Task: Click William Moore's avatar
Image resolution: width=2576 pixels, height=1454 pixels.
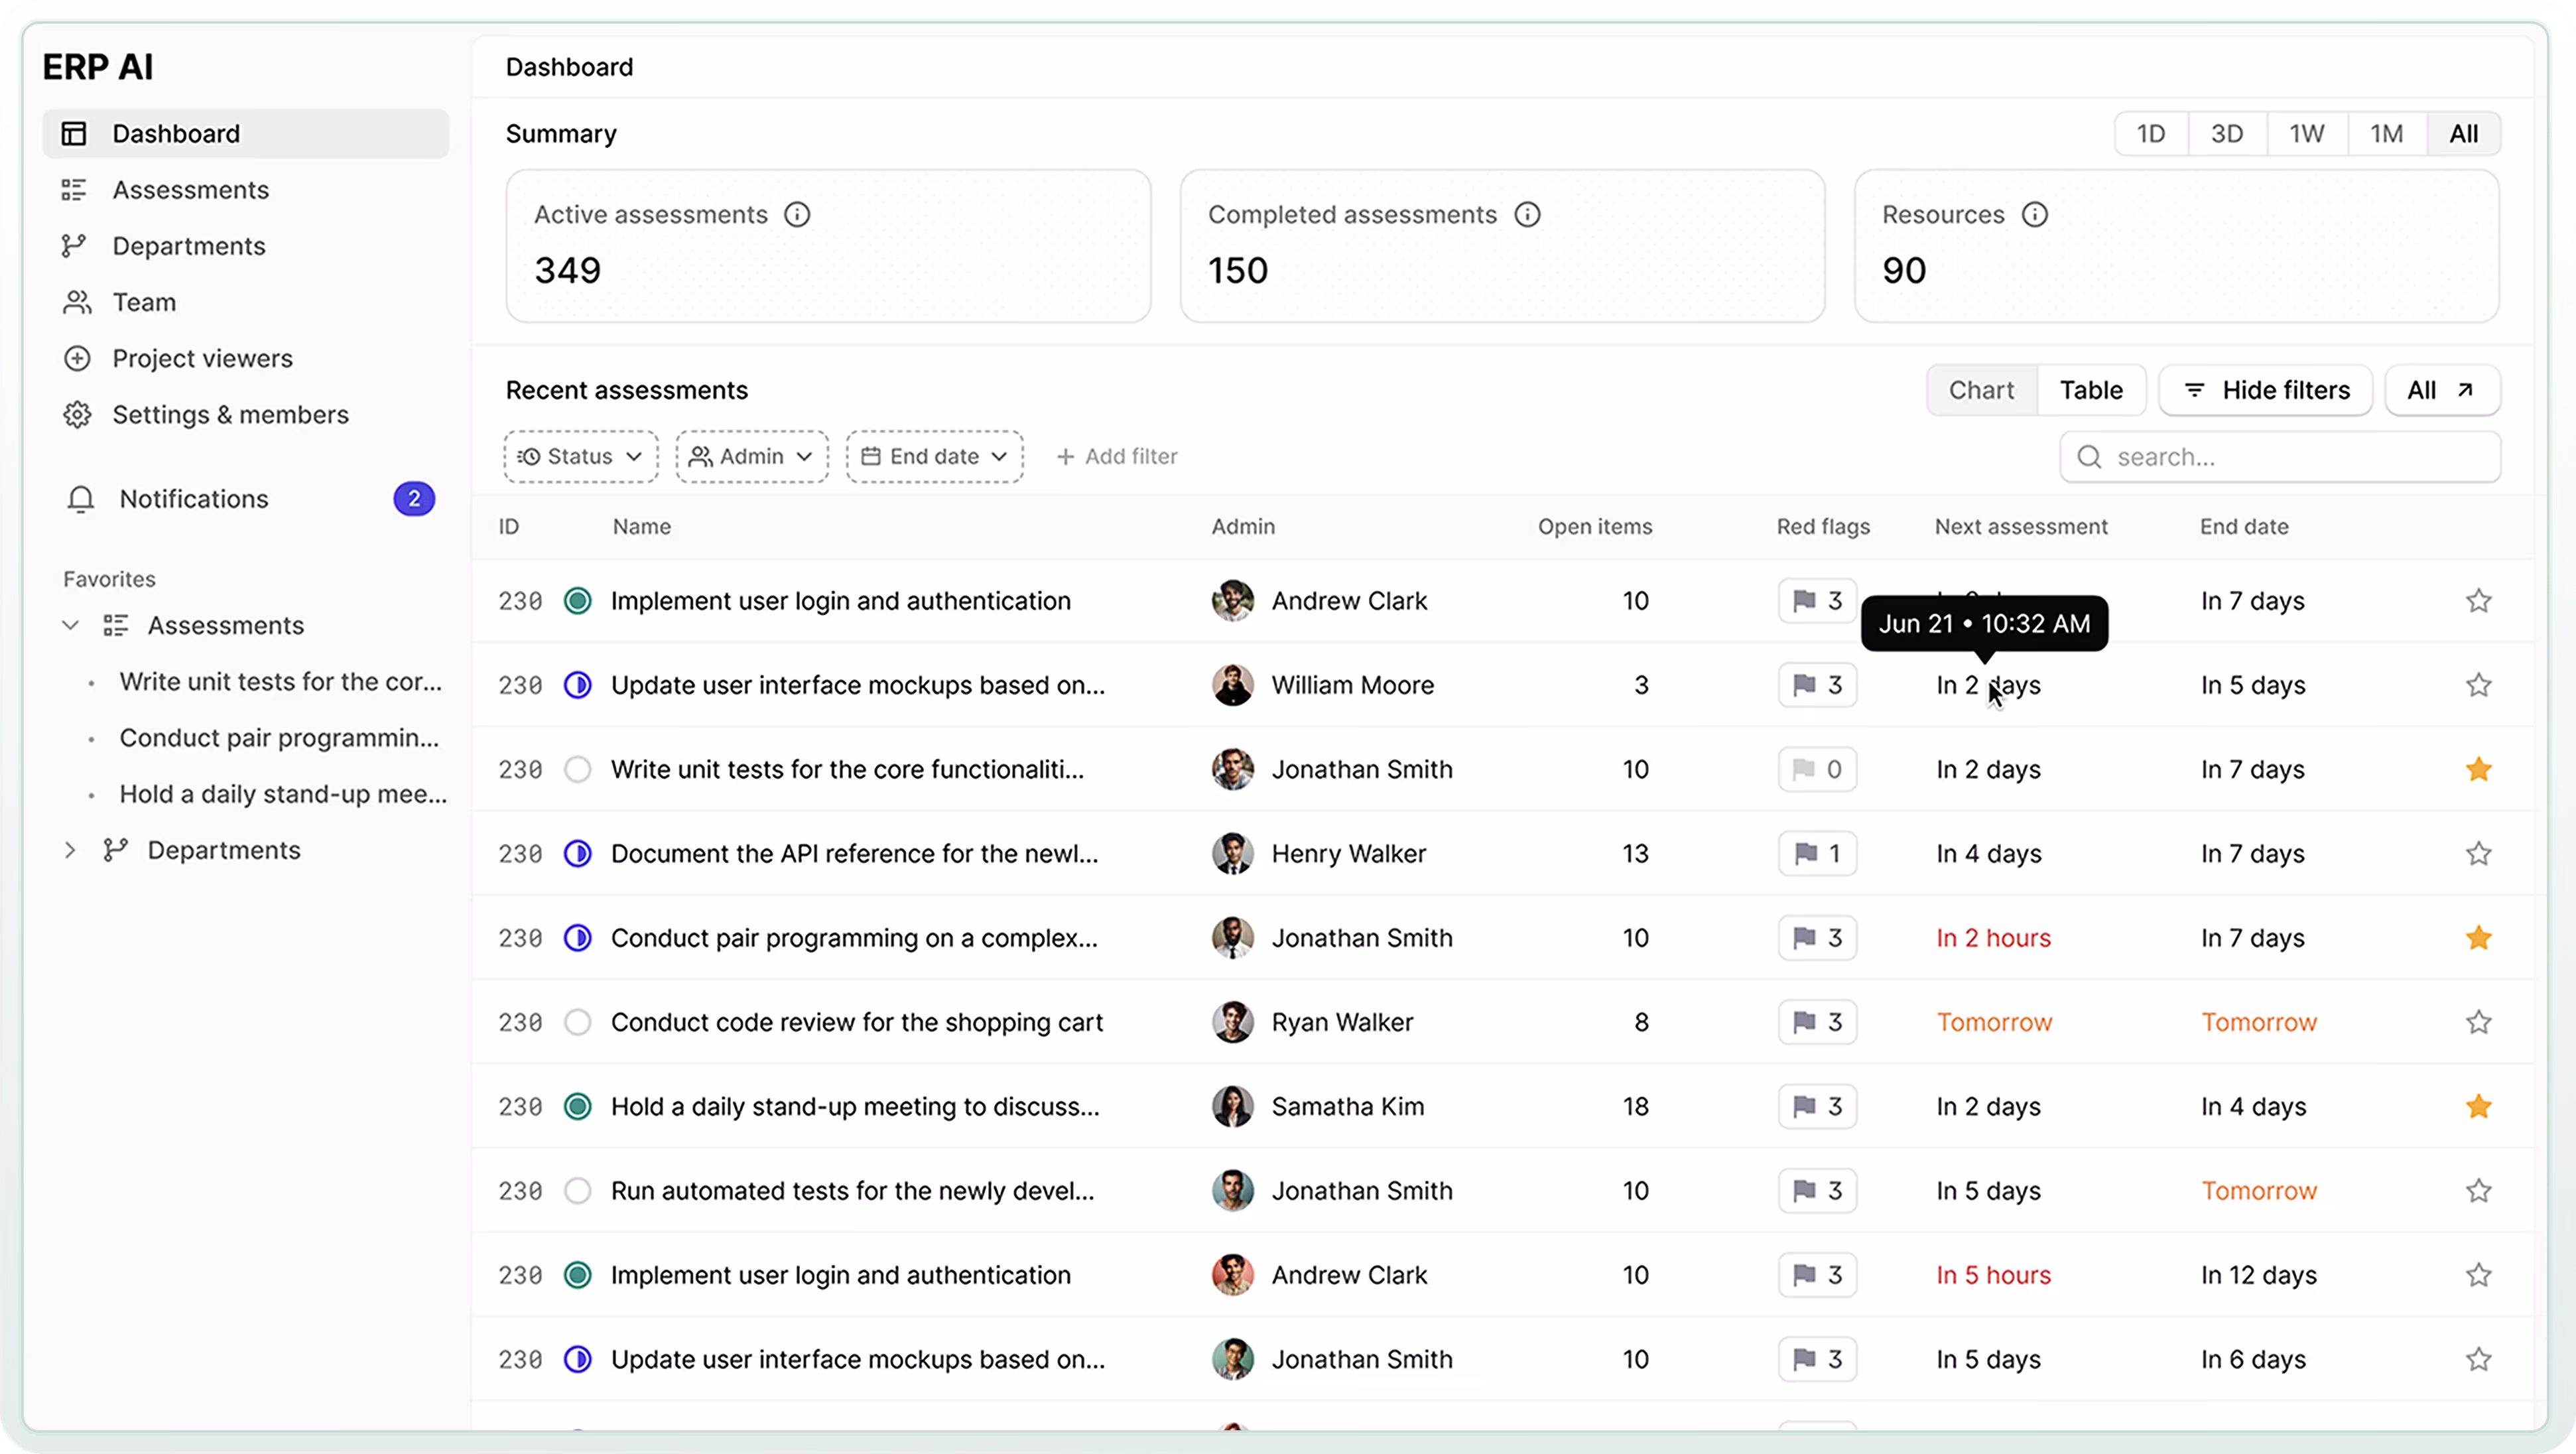Action: click(1232, 686)
